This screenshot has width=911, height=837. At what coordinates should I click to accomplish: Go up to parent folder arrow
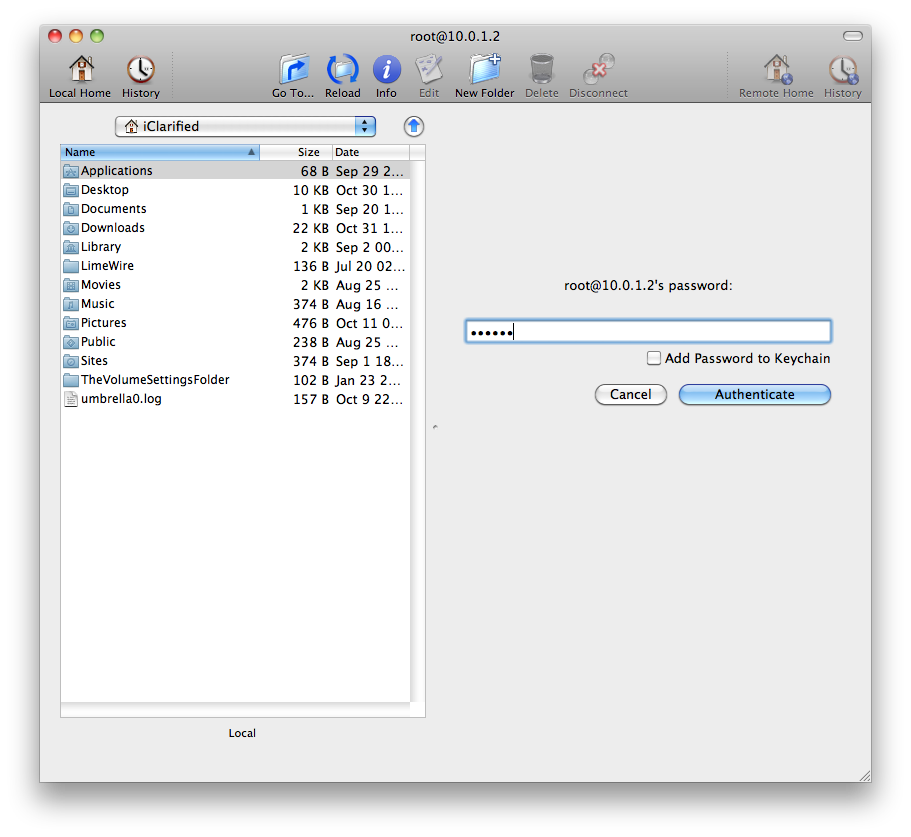click(x=414, y=126)
